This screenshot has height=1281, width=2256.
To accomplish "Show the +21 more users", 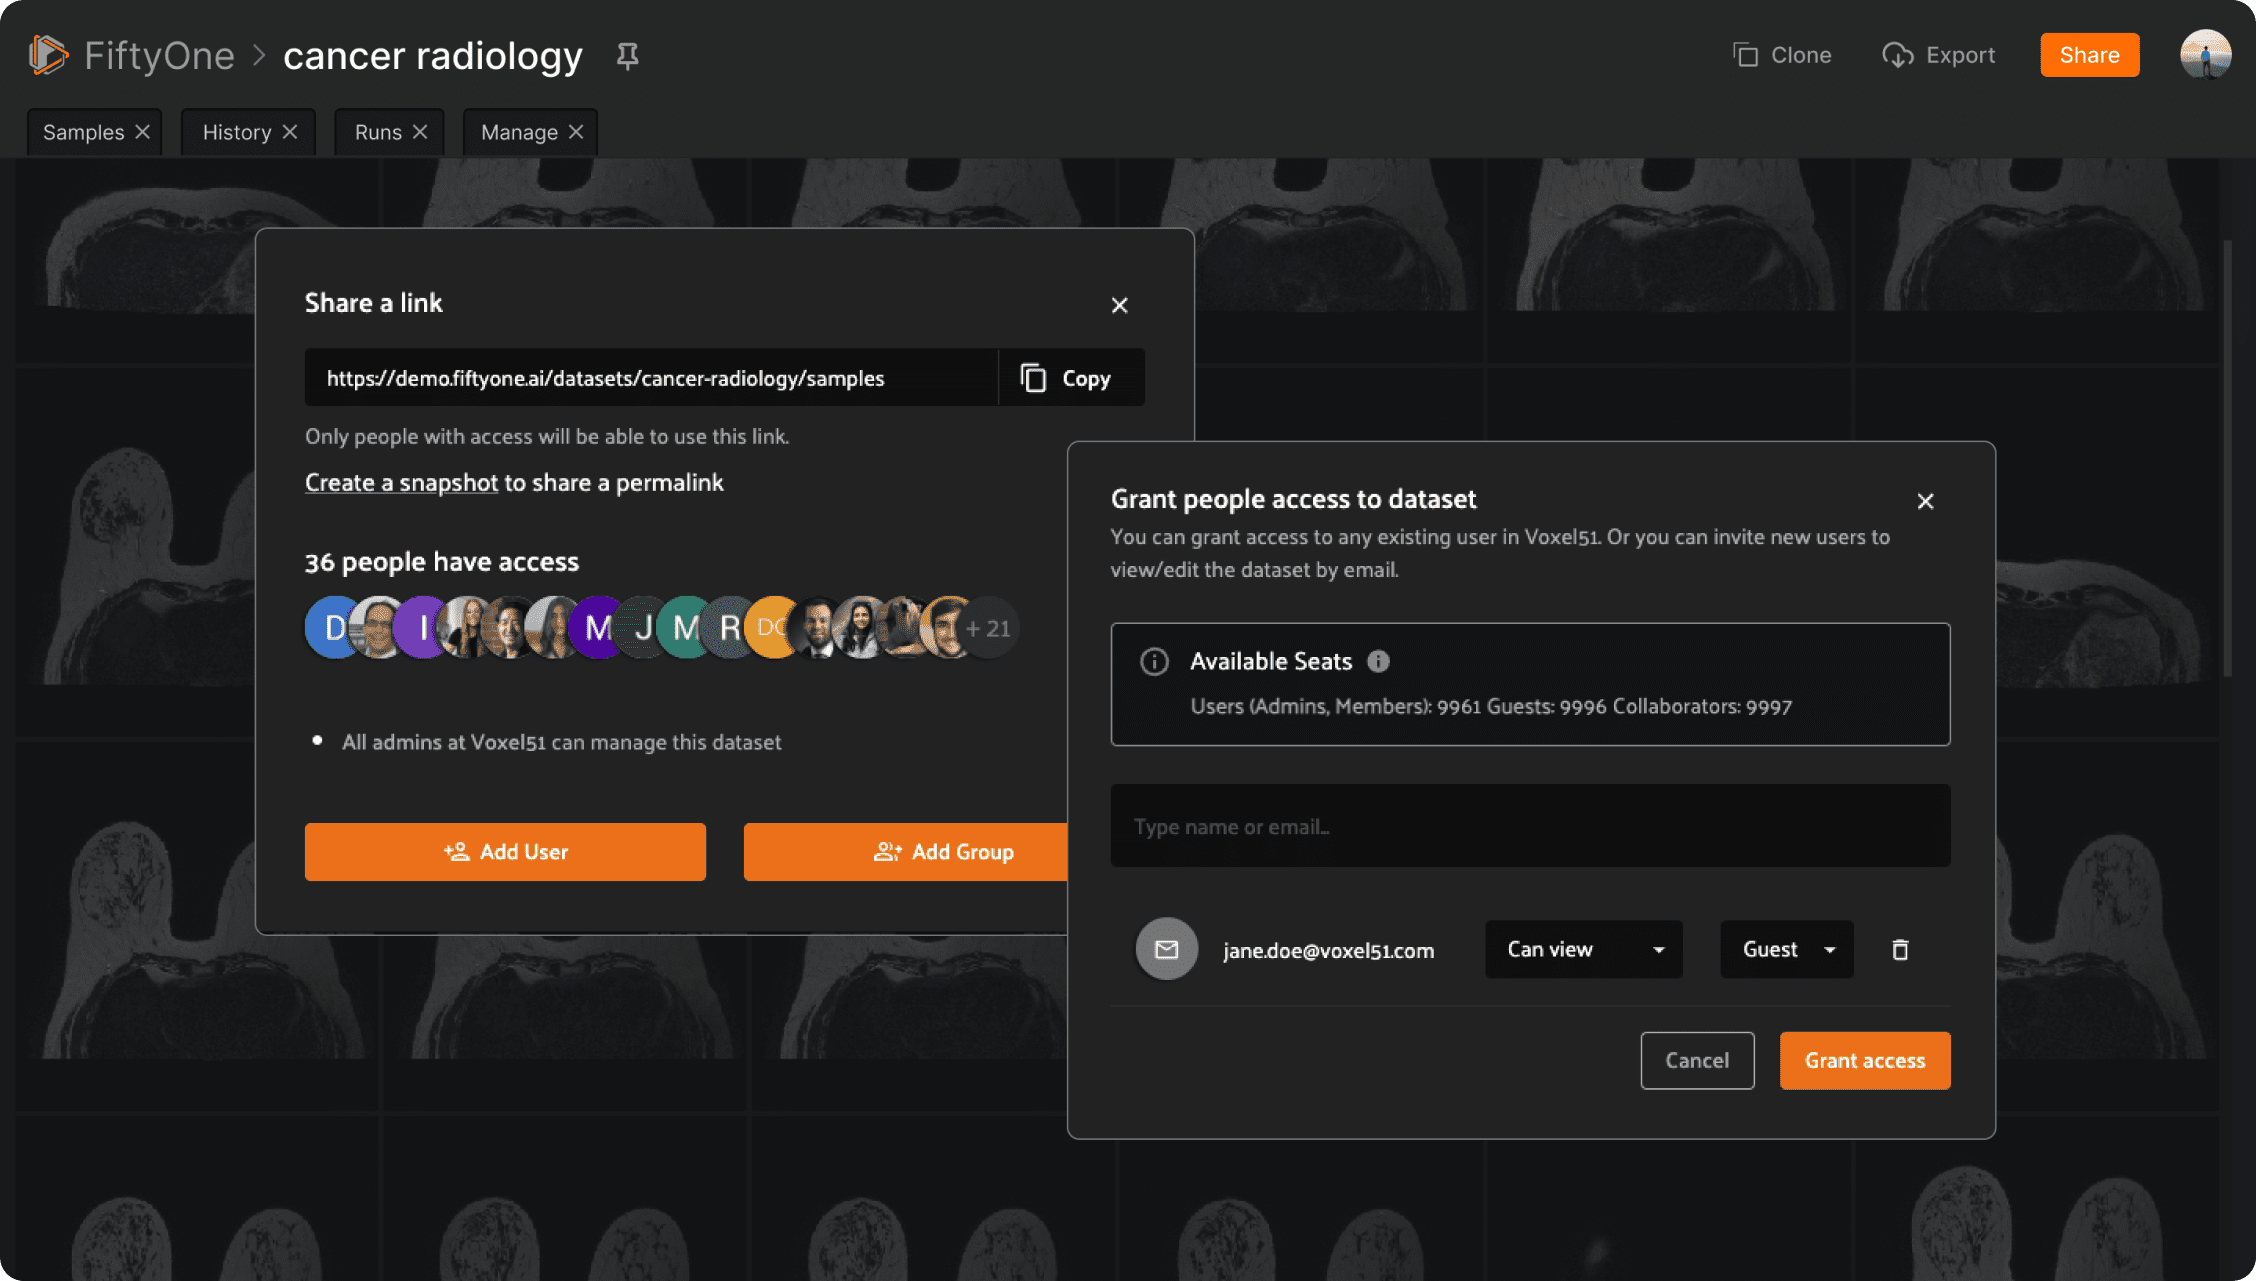I will 989,627.
